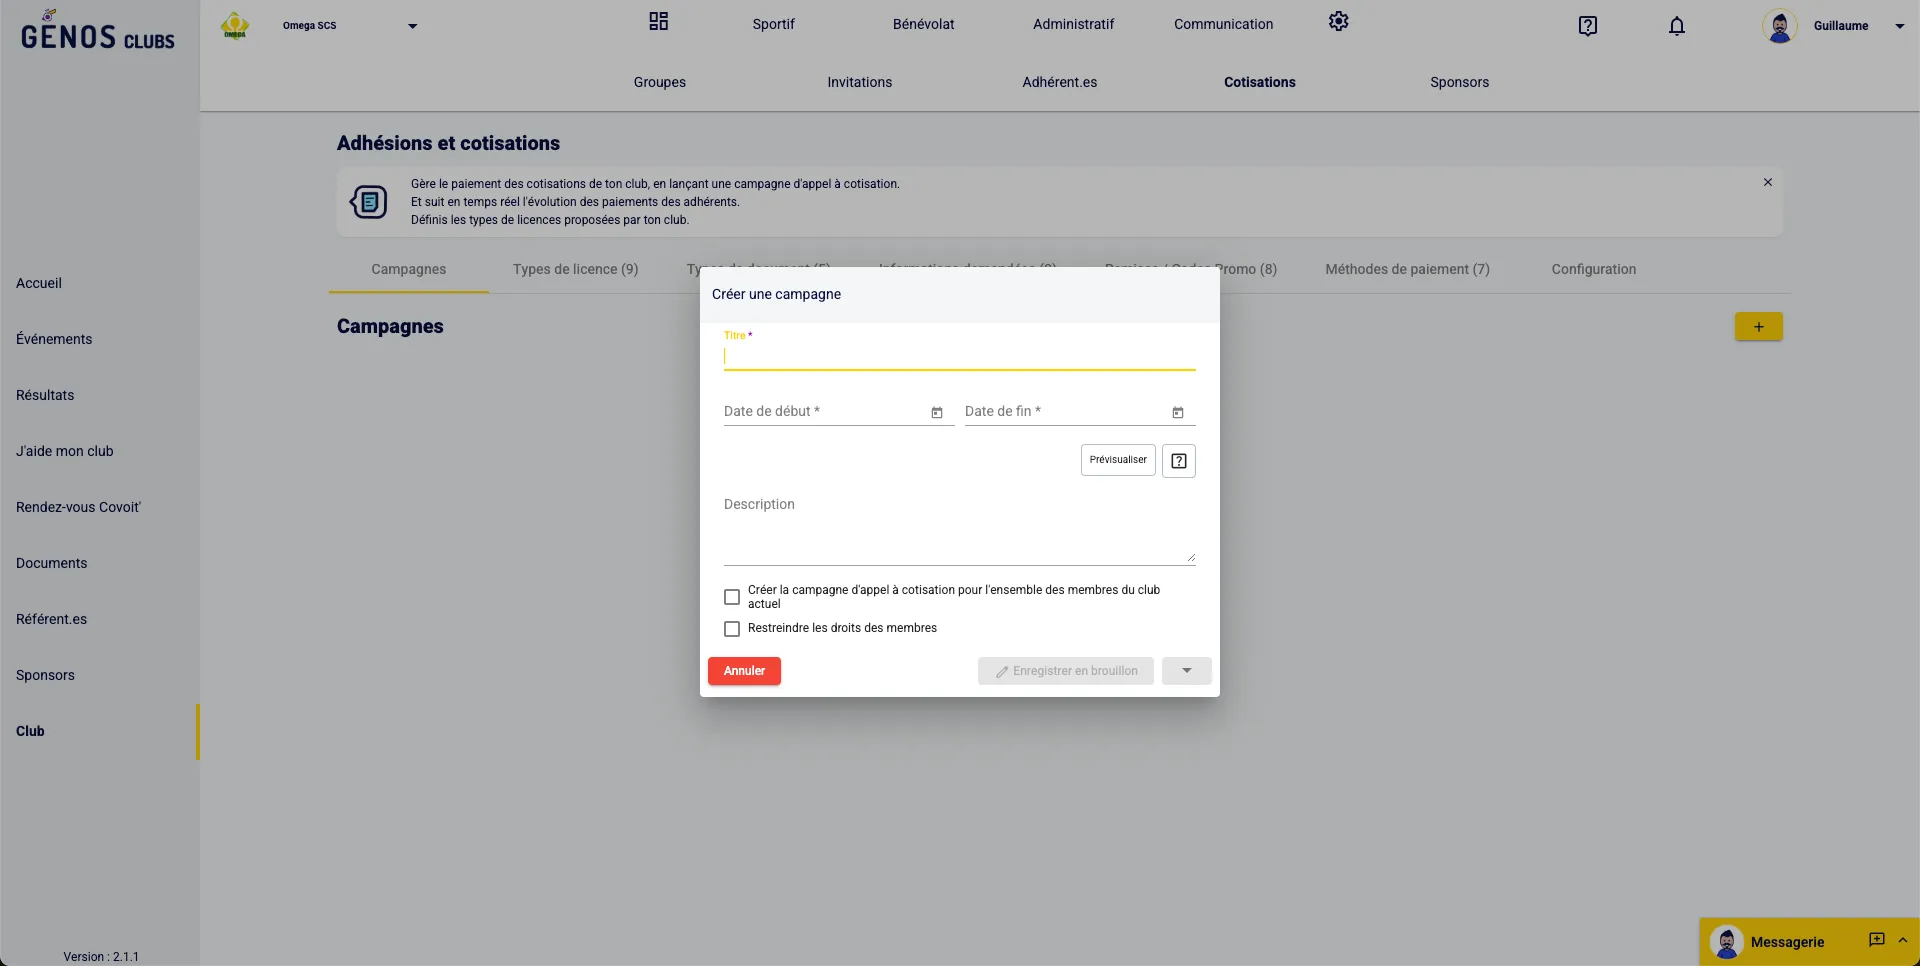Start a new message in Messagerie

[1876, 940]
